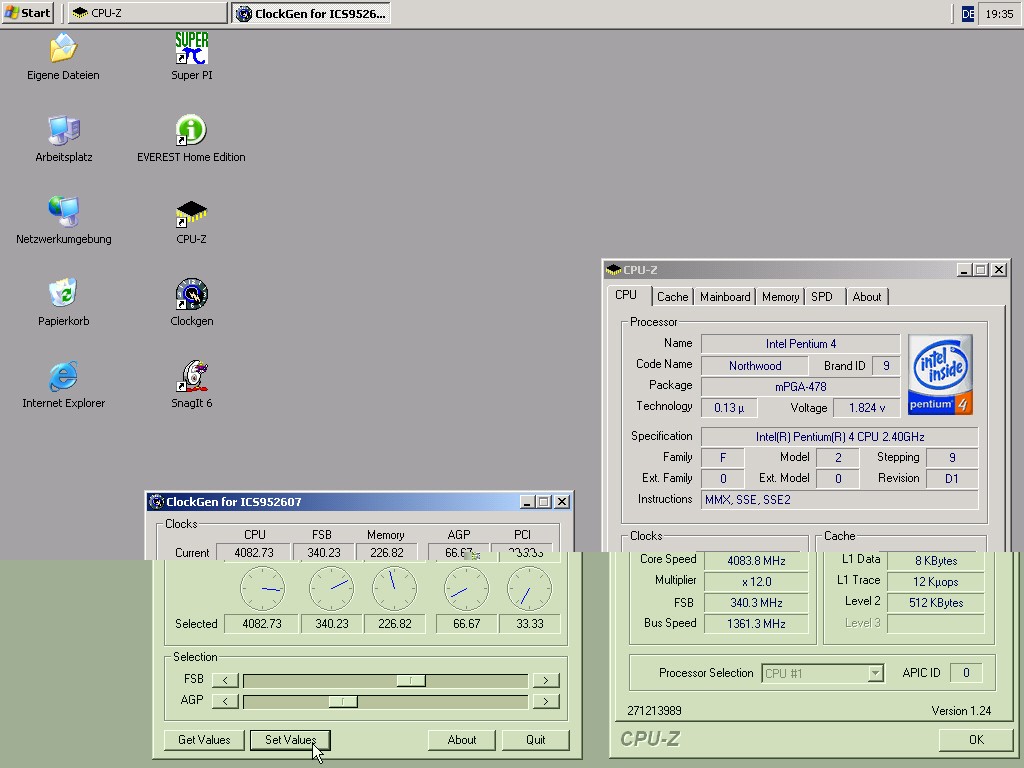Select the SnagIt 6 desktop icon

click(191, 377)
